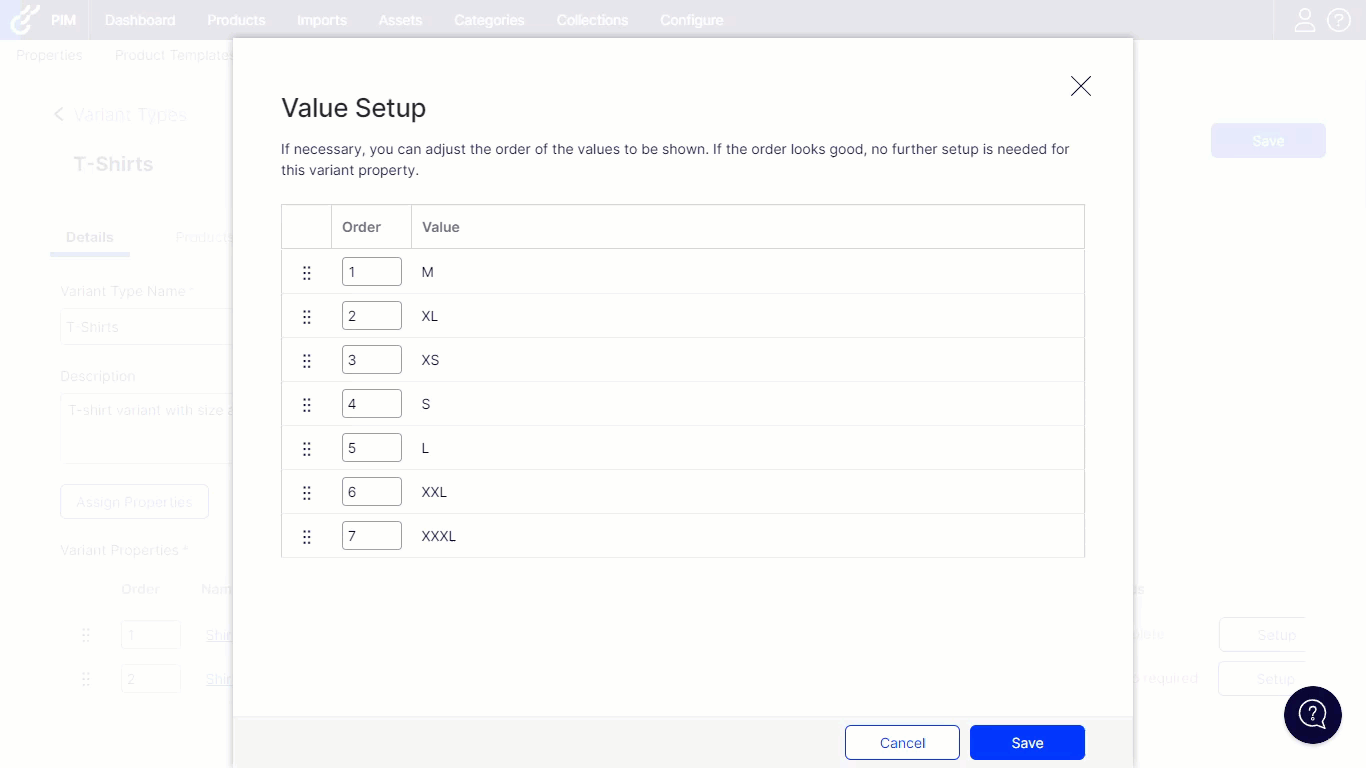The height and width of the screenshot is (768, 1366).
Task: Click drag handle for value XL
Action: coord(307,316)
